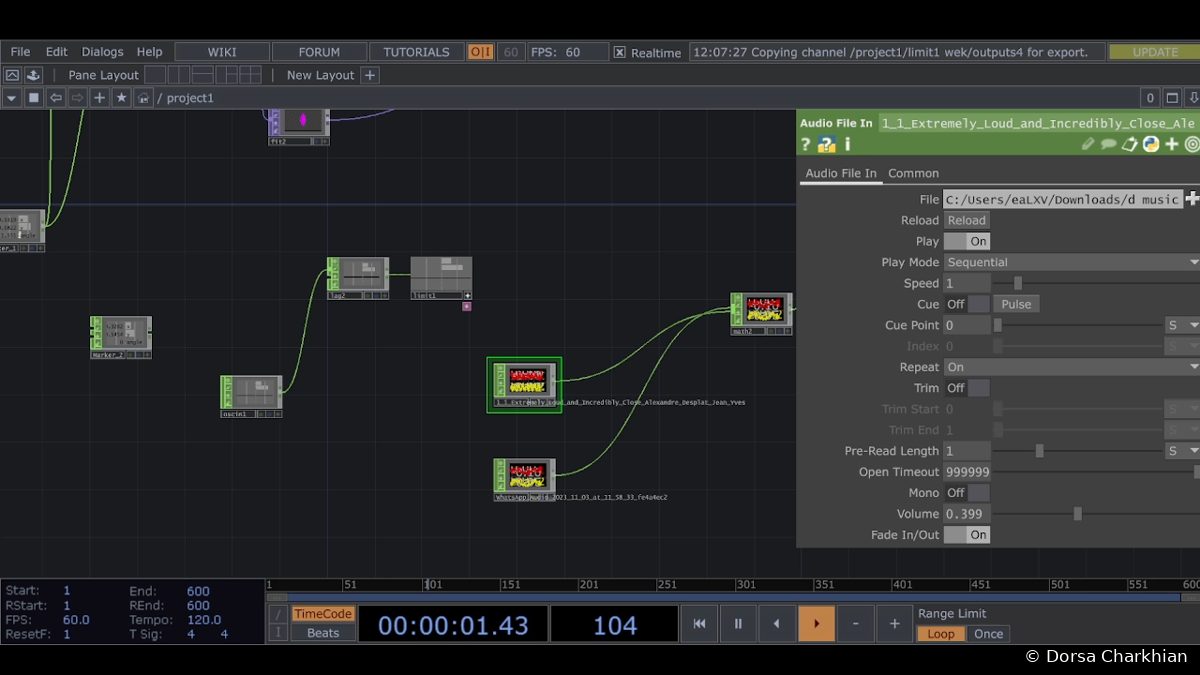Image resolution: width=1200 pixels, height=675 pixels.
Task: Open the FORUM button
Action: click(x=319, y=52)
